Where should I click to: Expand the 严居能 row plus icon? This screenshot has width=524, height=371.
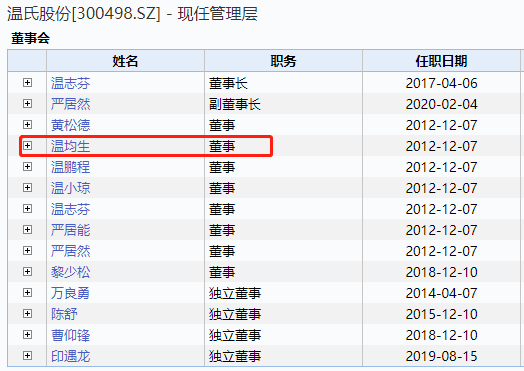pos(27,230)
